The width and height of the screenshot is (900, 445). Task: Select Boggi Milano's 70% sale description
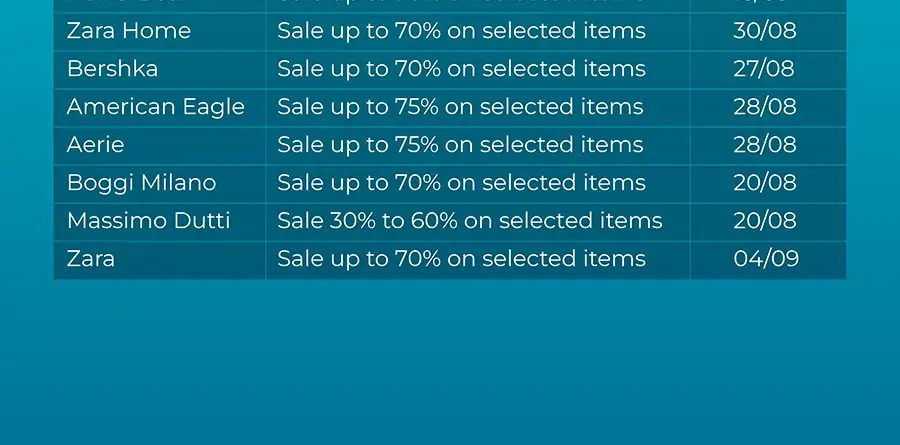pos(461,183)
